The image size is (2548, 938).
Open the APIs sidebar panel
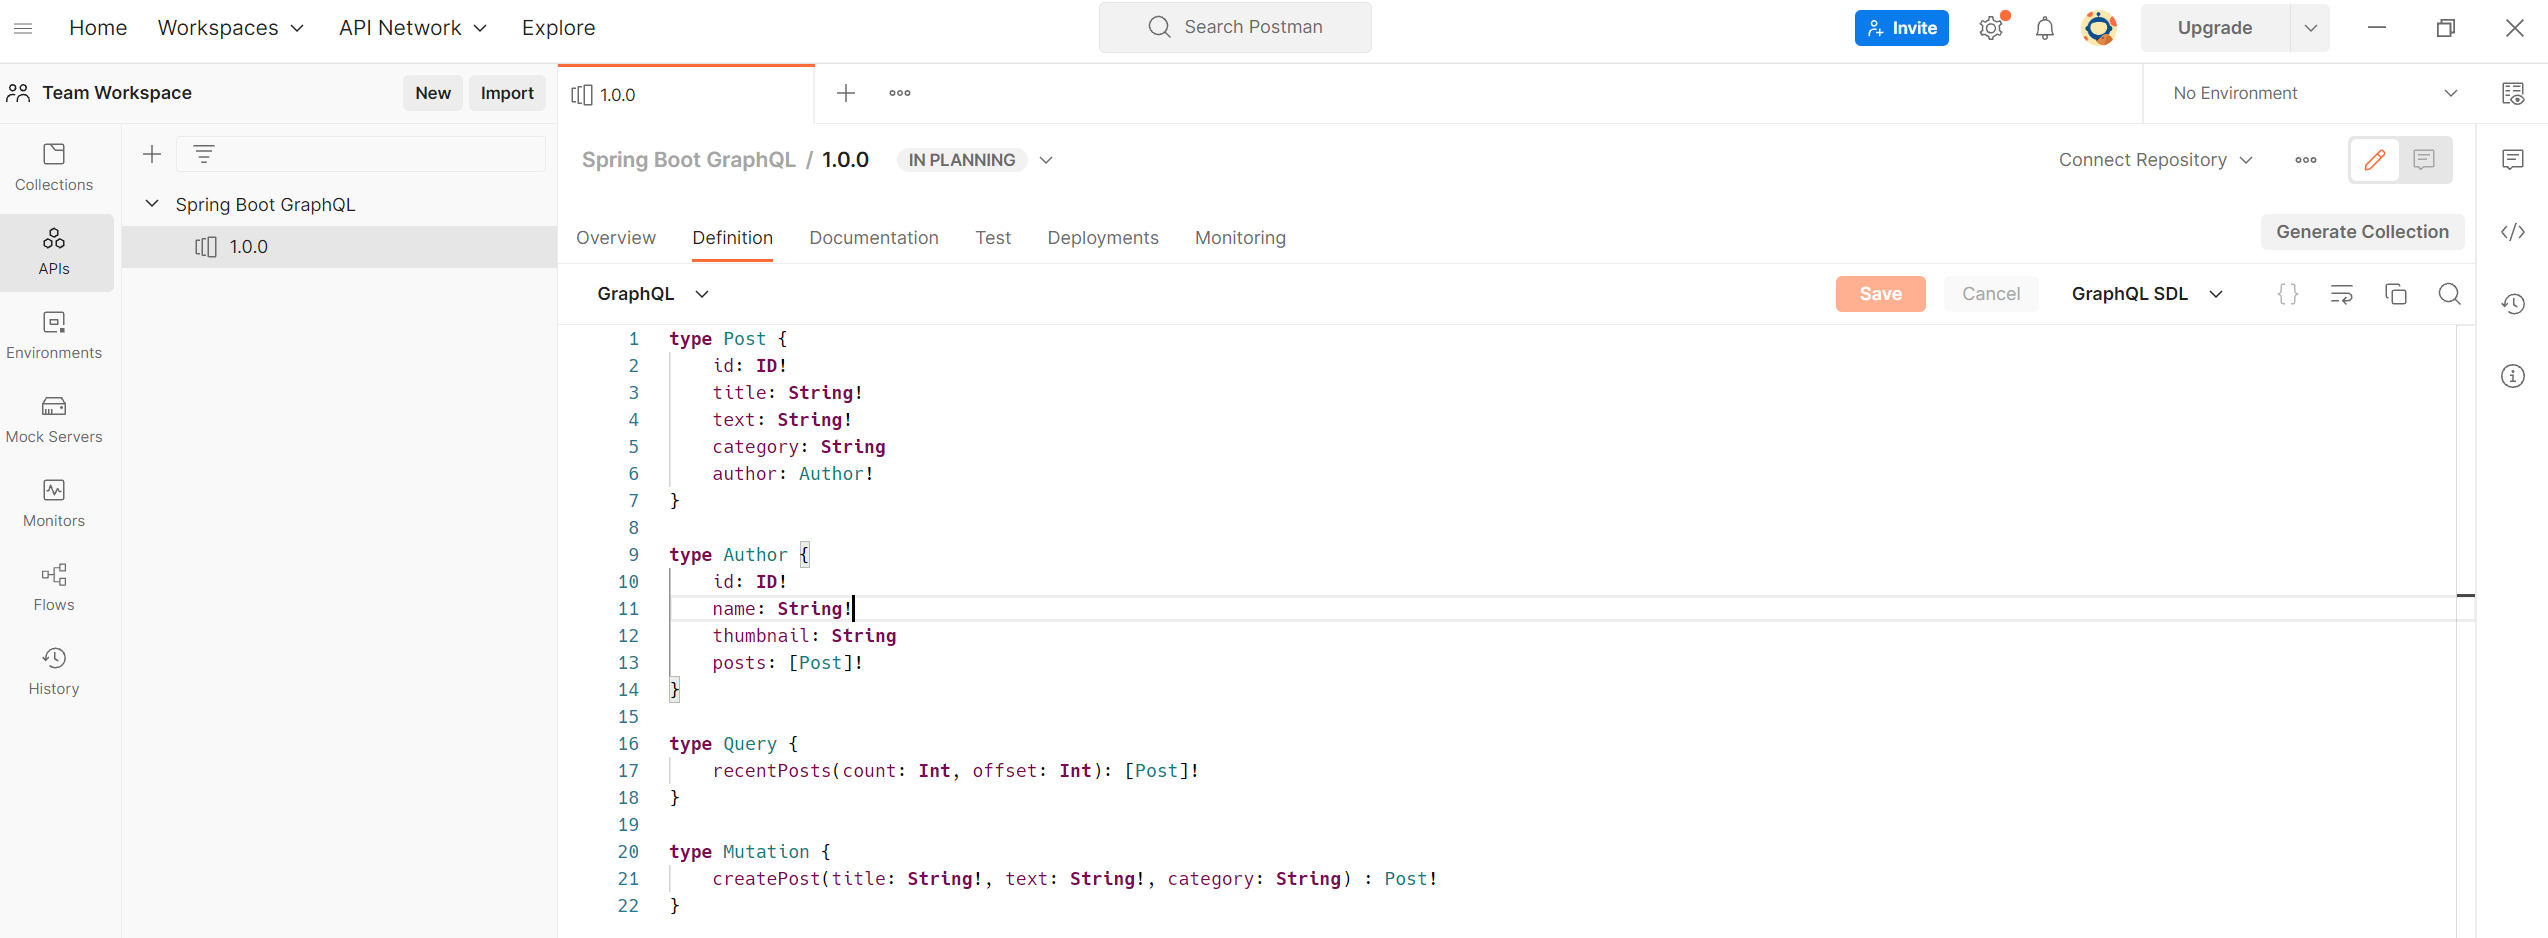(54, 252)
